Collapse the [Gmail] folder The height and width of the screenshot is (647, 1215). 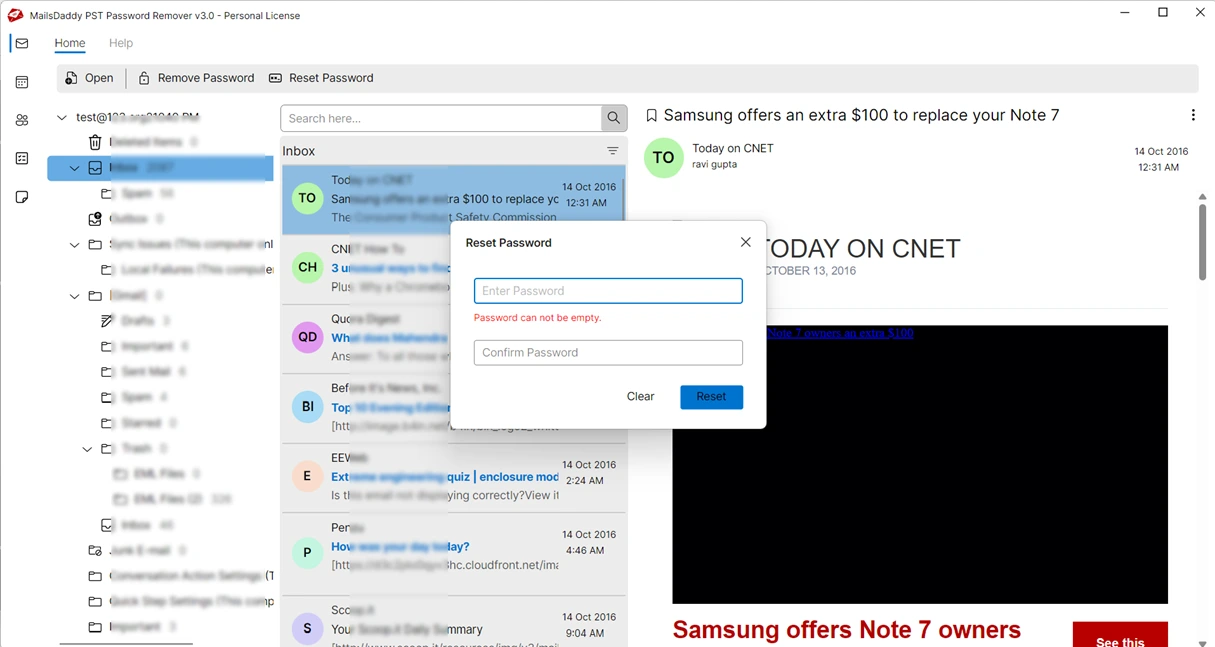point(74,296)
